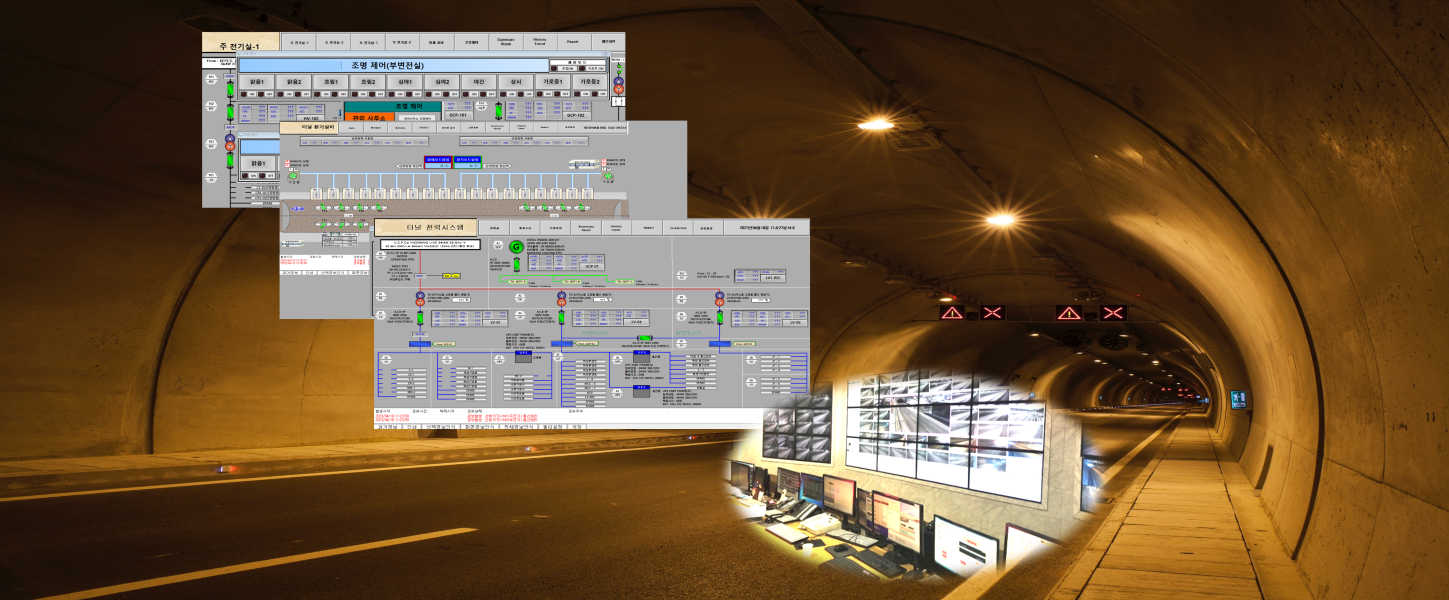1449x600 pixels.
Task: Click the GCP-102 button
Action: pyautogui.click(x=575, y=115)
